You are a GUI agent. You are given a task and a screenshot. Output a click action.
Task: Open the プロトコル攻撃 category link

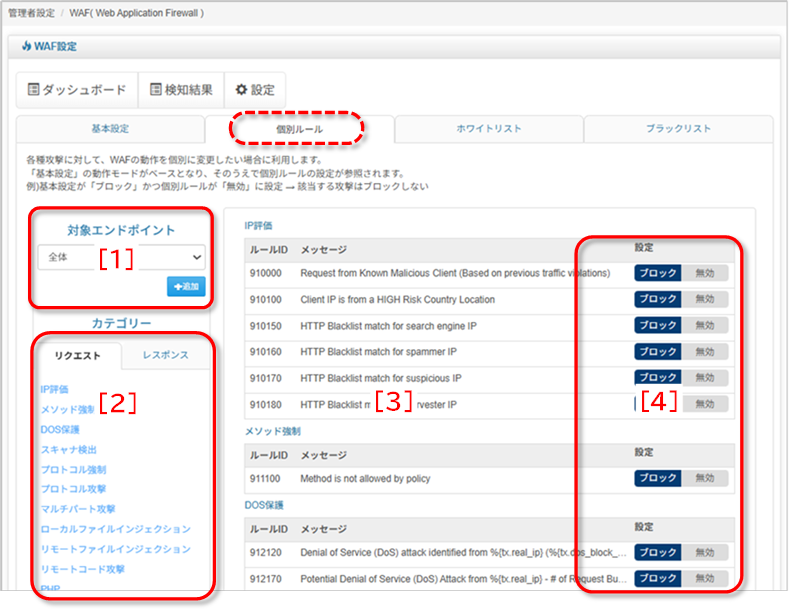(x=73, y=489)
